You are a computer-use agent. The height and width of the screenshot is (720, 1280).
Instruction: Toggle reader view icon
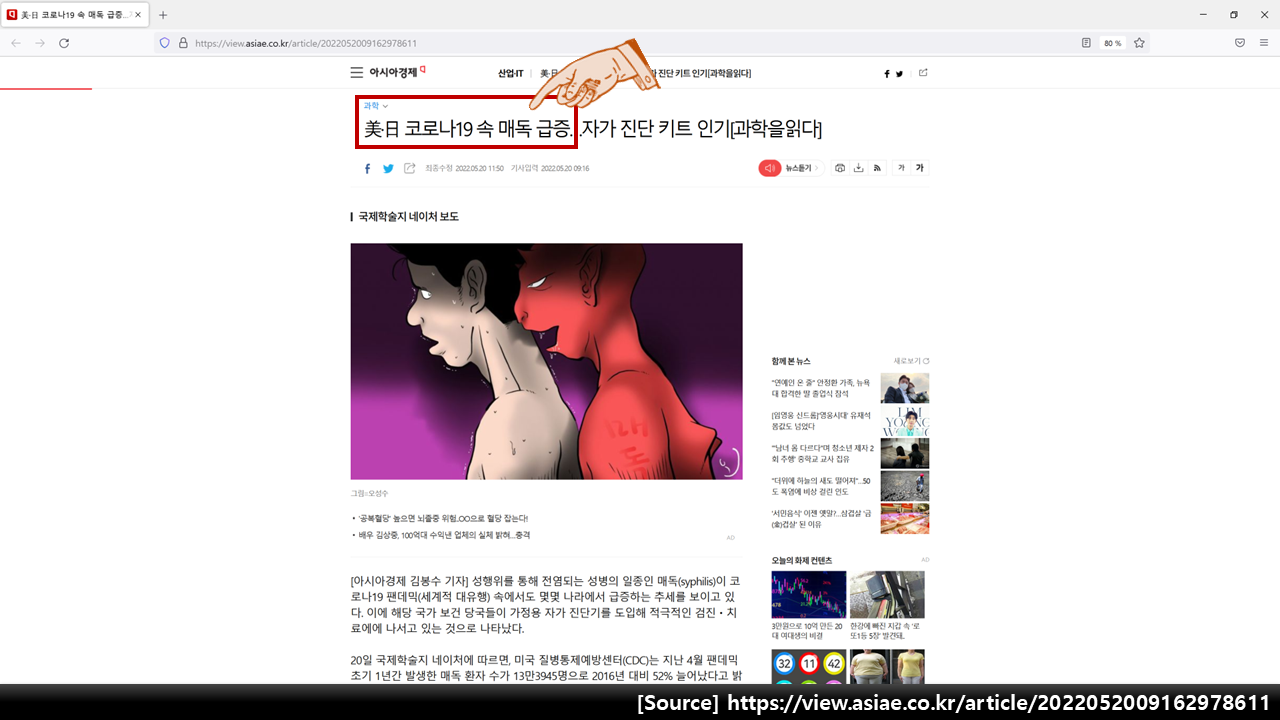[x=1086, y=43]
